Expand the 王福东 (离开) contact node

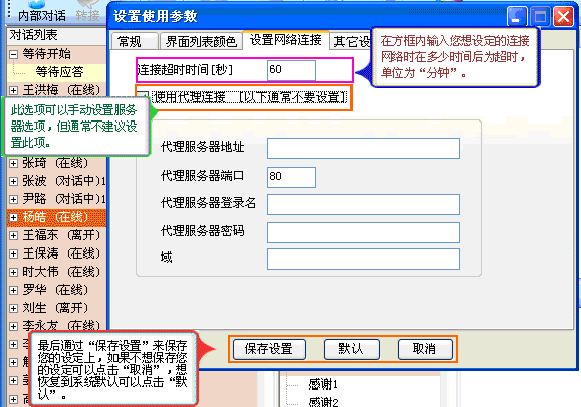coord(13,235)
